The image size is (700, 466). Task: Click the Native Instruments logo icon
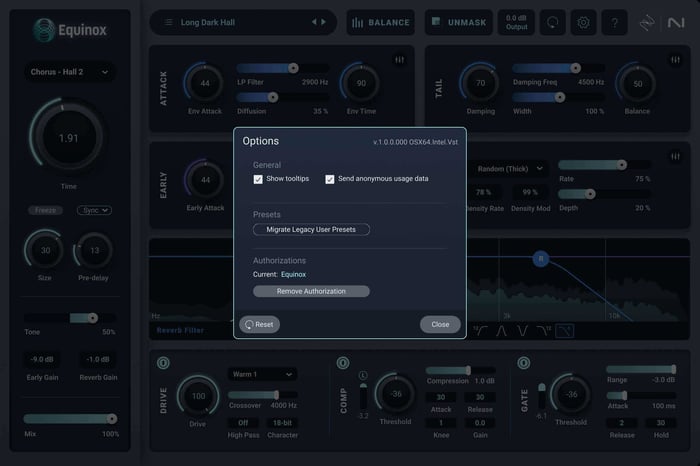click(676, 22)
